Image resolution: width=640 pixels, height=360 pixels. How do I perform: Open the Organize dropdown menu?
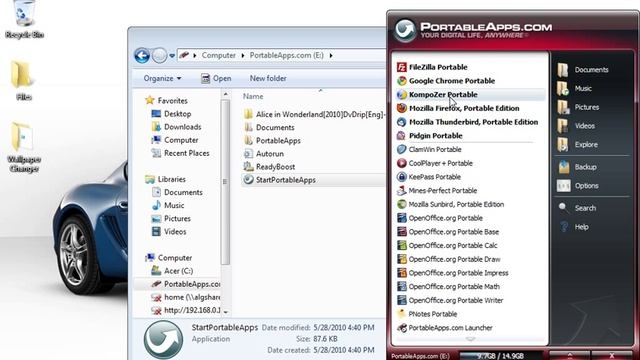click(x=162, y=78)
